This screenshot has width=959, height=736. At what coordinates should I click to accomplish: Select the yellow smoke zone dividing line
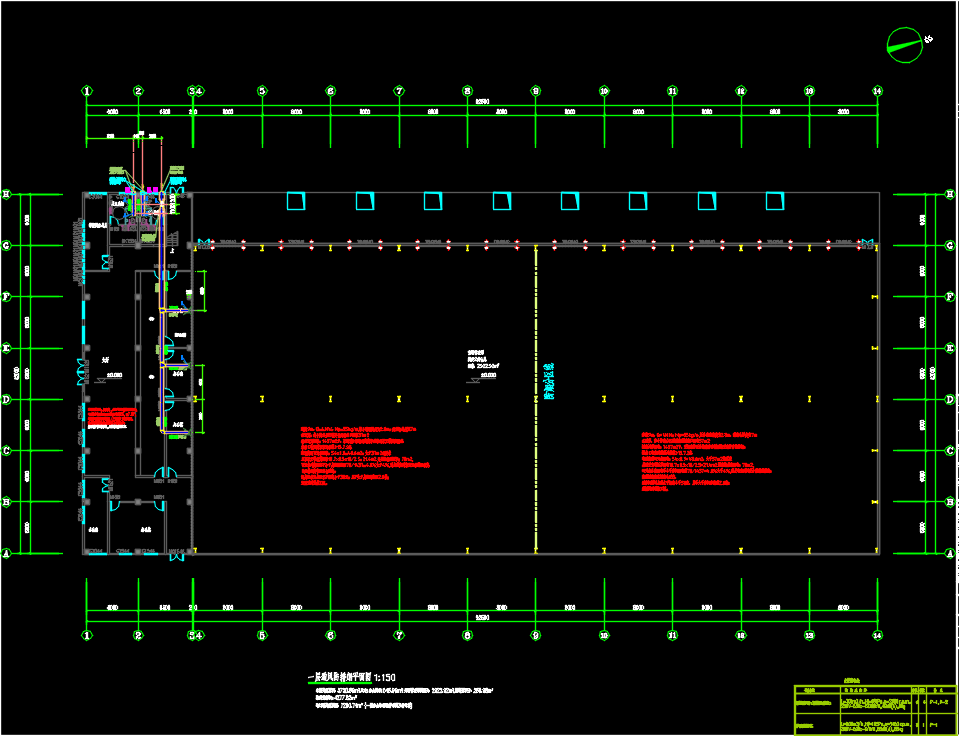(x=536, y=400)
